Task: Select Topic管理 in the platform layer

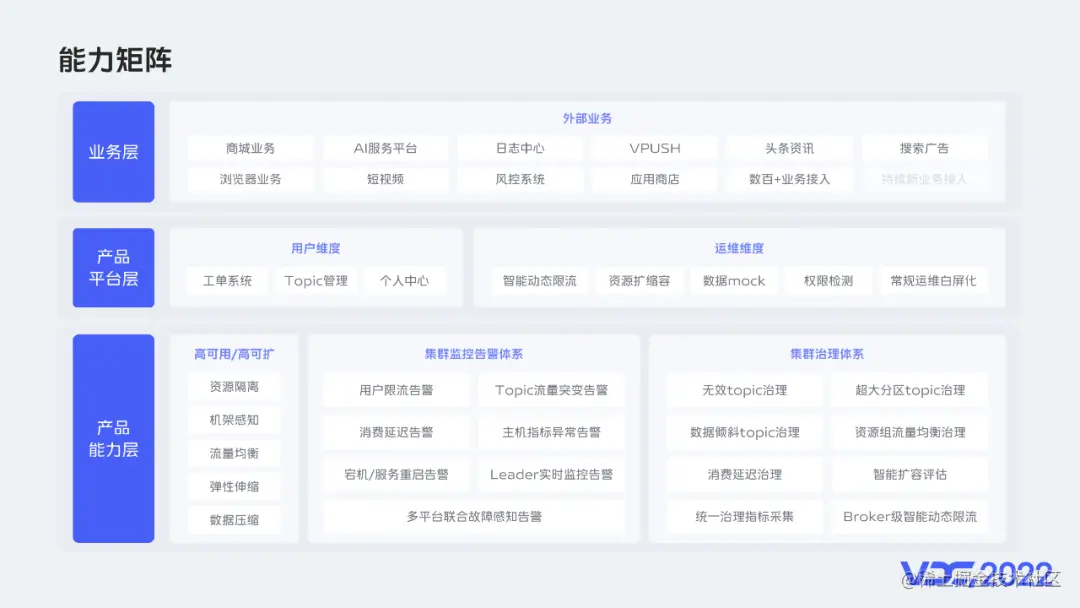Action: tap(316, 281)
